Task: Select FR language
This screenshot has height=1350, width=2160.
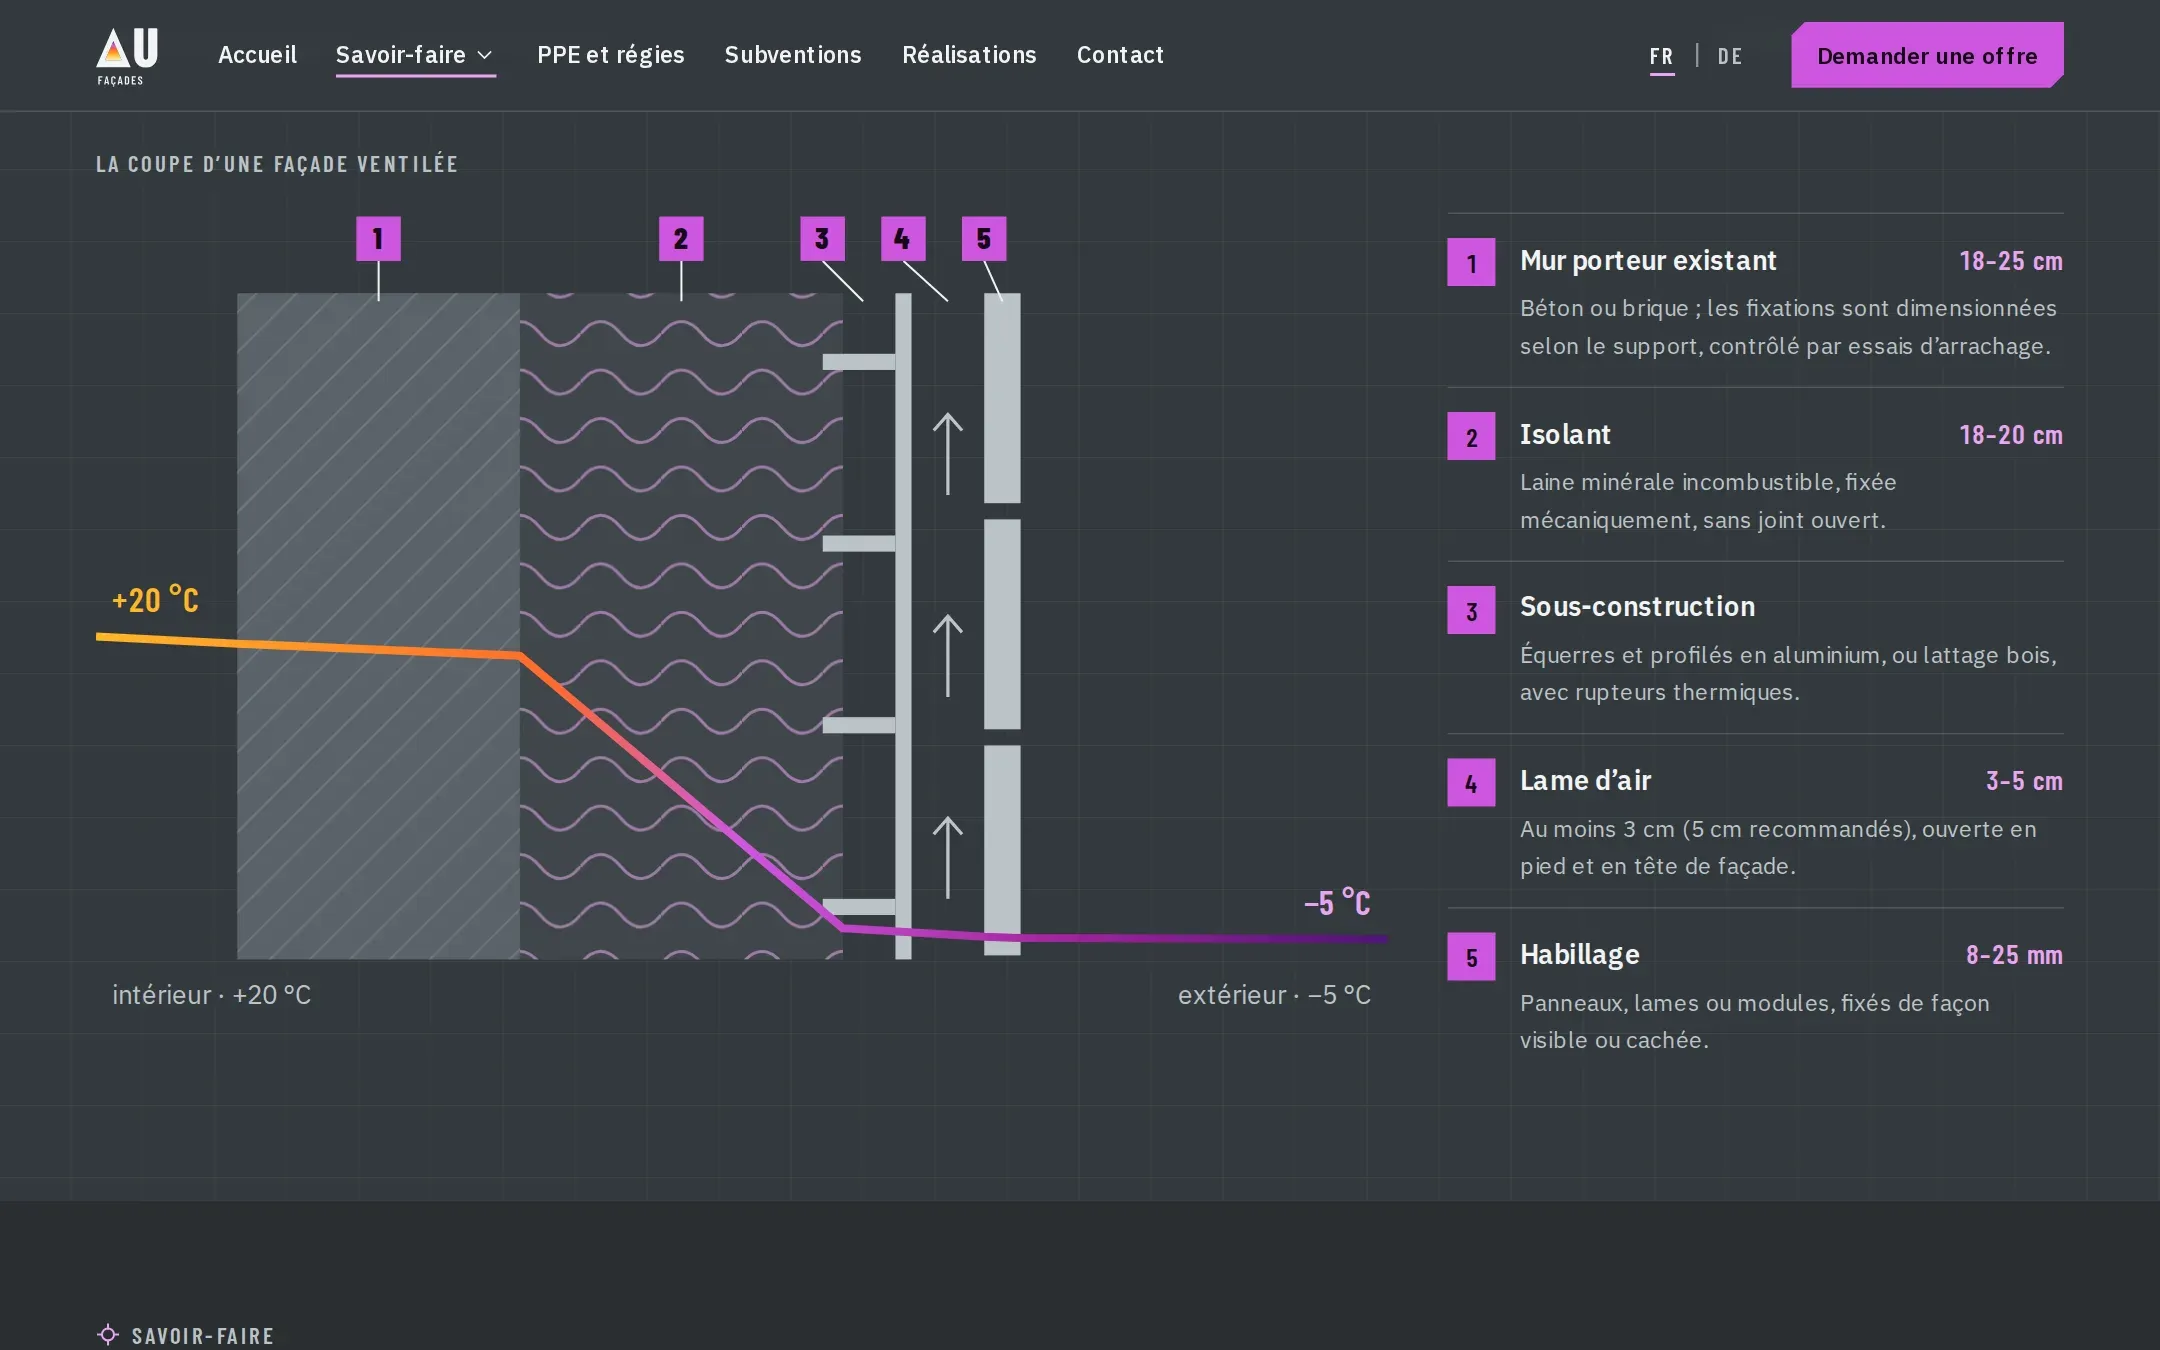Action: tap(1661, 57)
